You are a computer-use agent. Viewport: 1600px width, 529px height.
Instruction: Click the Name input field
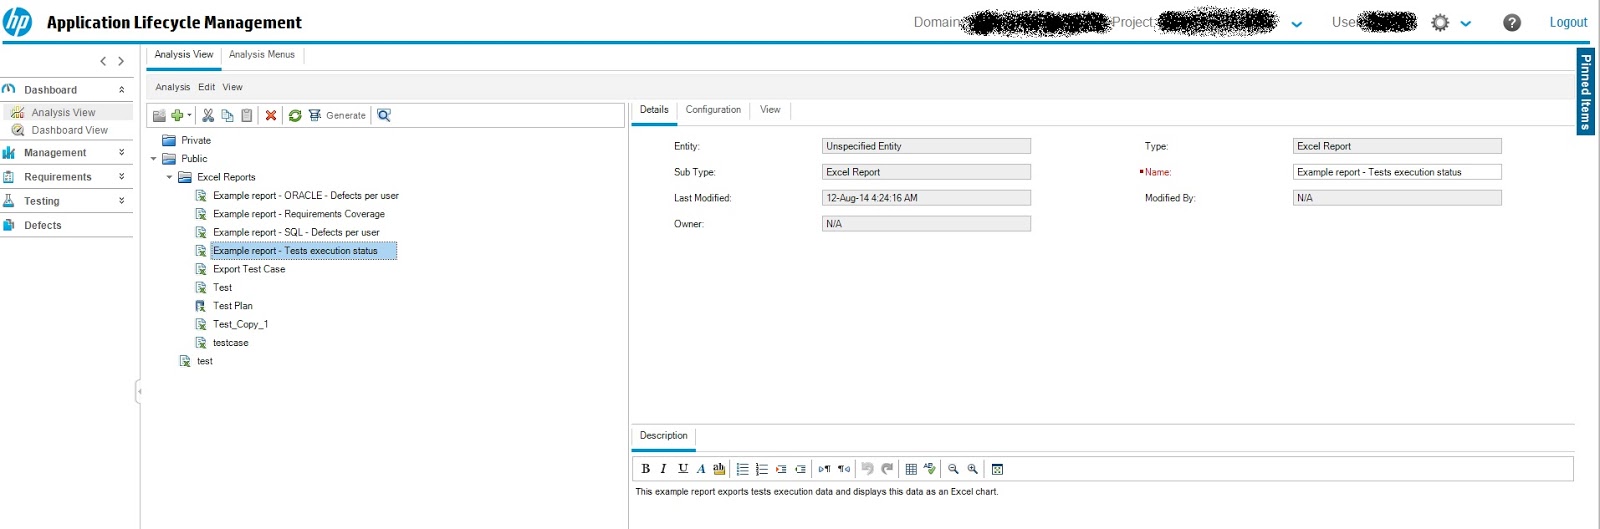point(1397,172)
